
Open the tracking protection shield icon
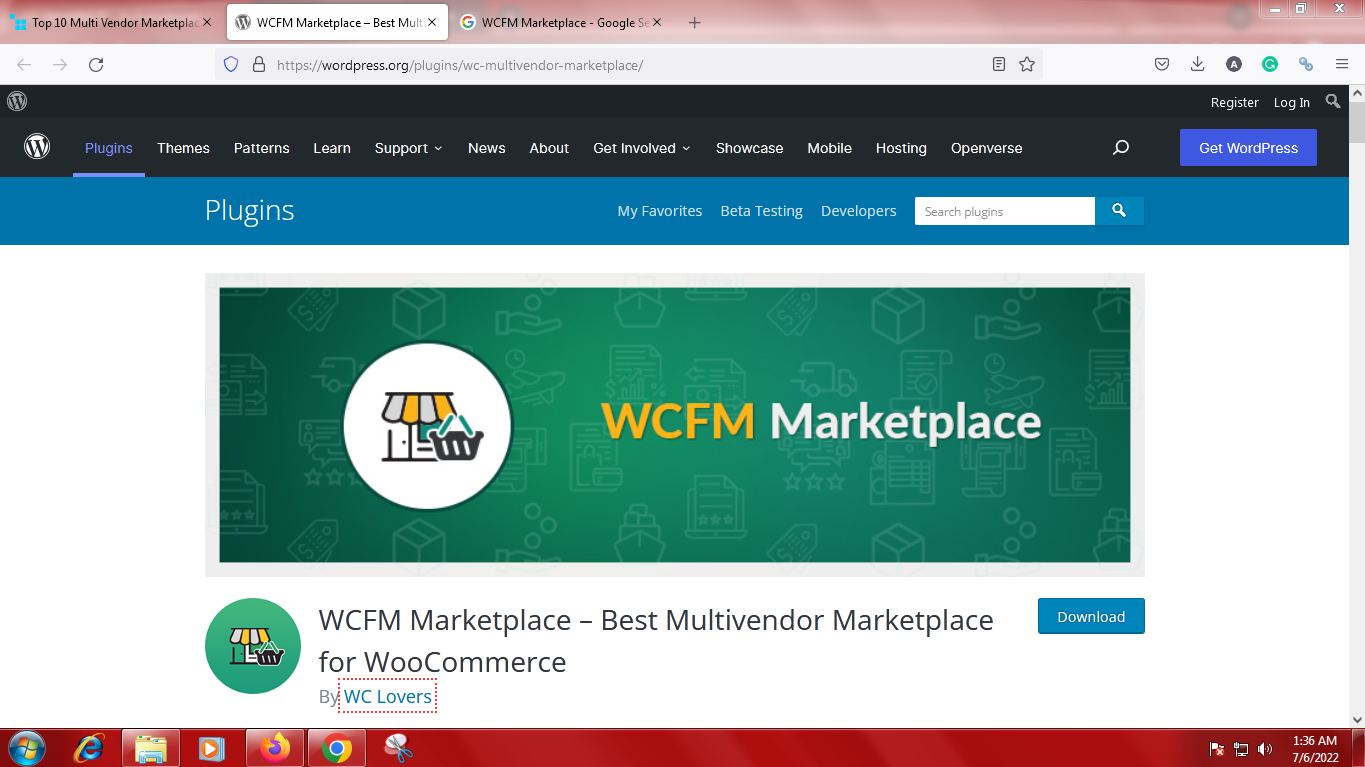click(x=231, y=64)
